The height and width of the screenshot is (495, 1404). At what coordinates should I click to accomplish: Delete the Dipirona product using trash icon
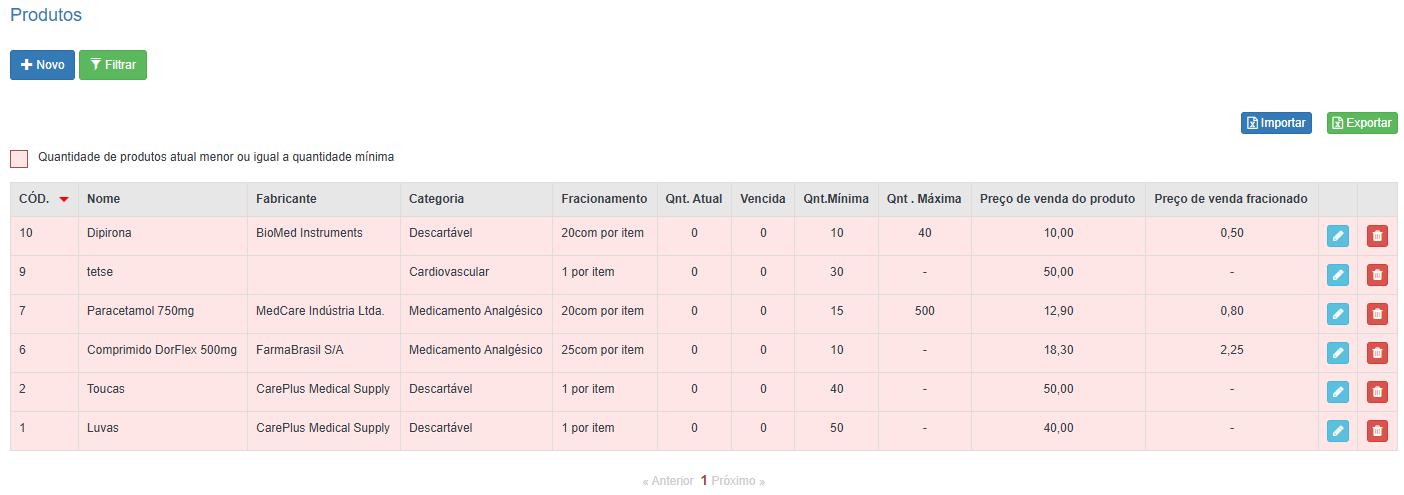coord(1377,236)
